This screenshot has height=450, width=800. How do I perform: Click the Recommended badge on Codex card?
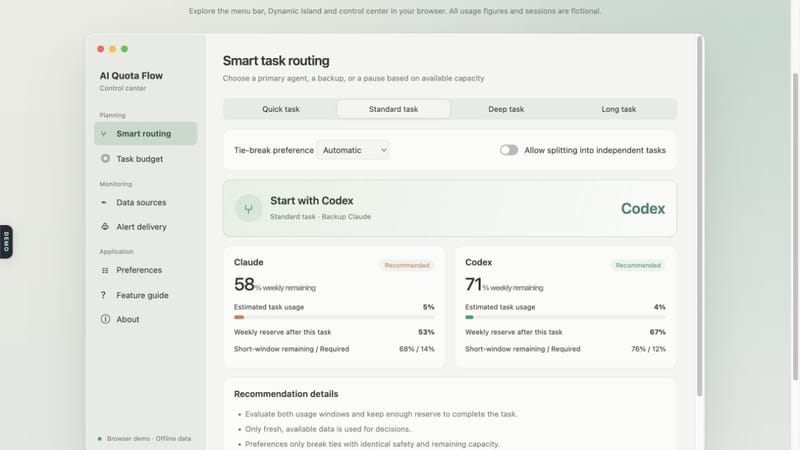[x=638, y=265]
